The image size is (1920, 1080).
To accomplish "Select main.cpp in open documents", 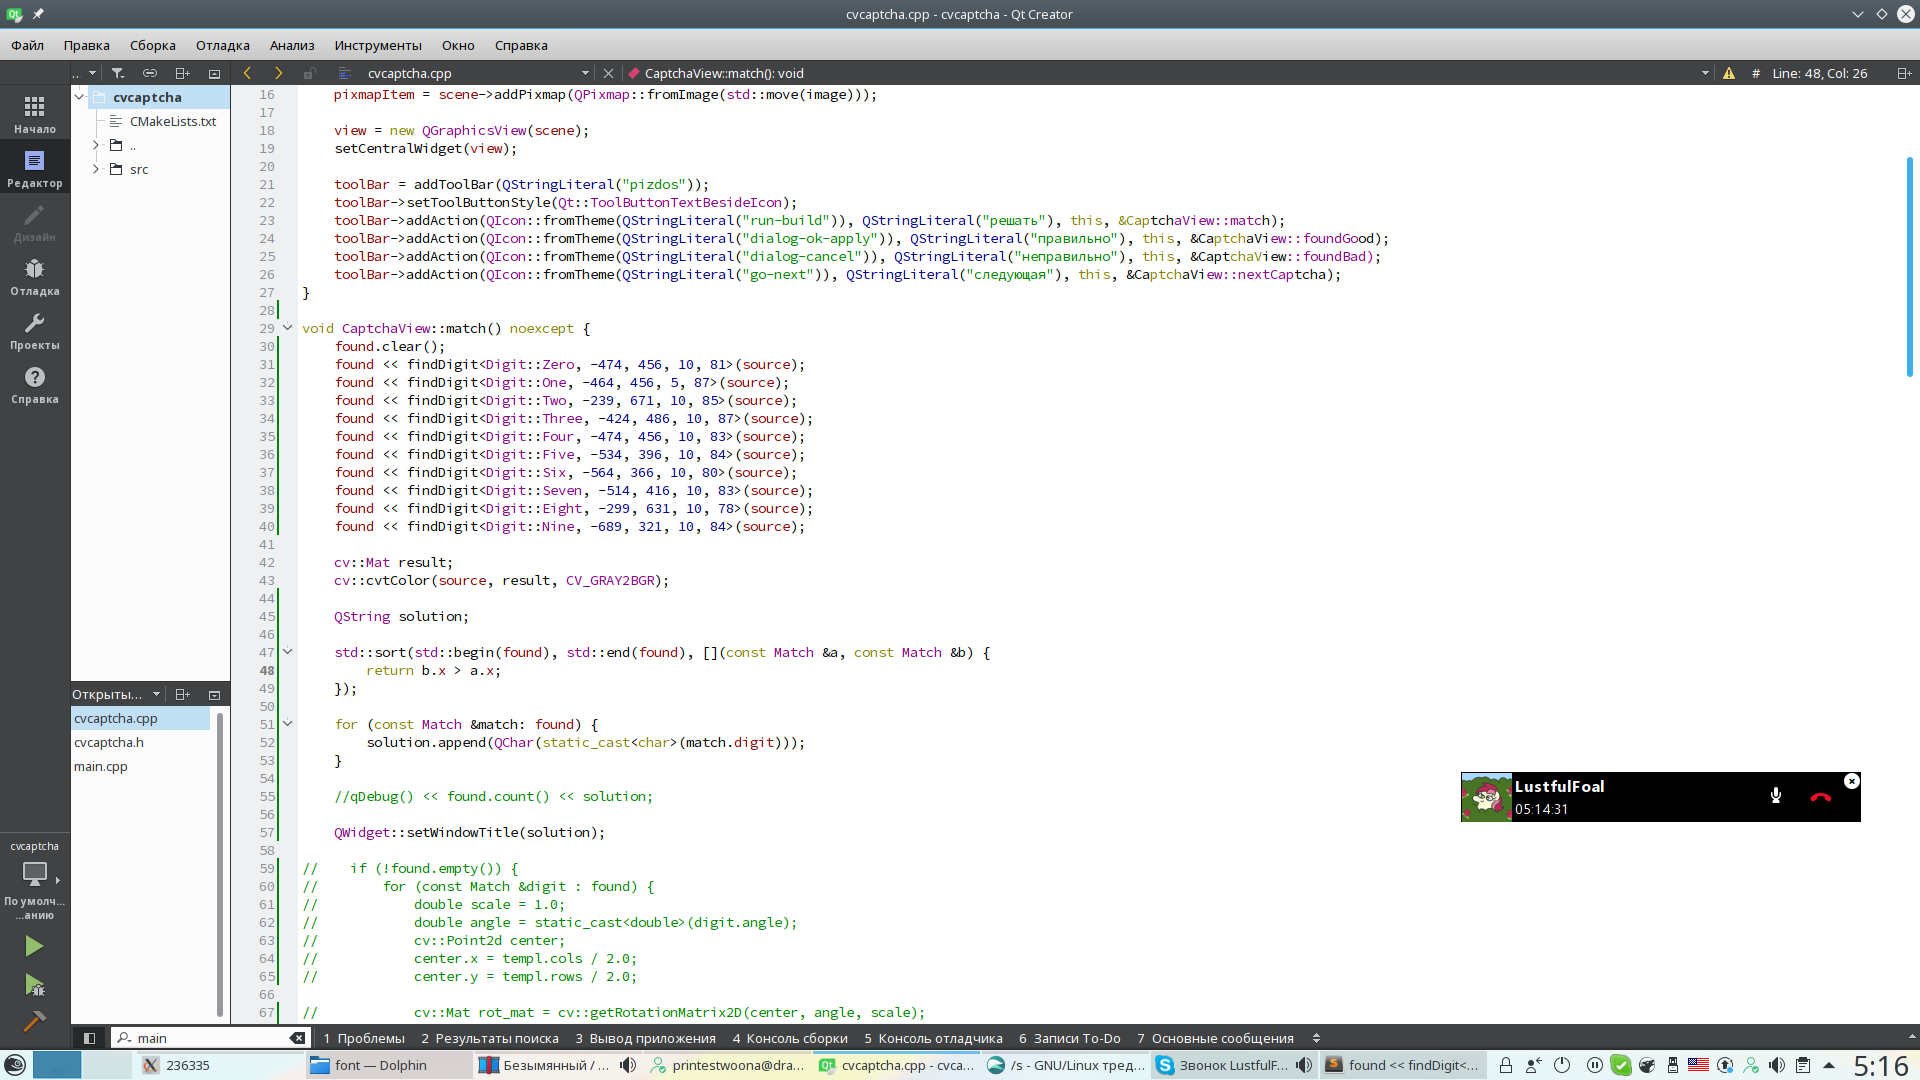I will pos(140,766).
